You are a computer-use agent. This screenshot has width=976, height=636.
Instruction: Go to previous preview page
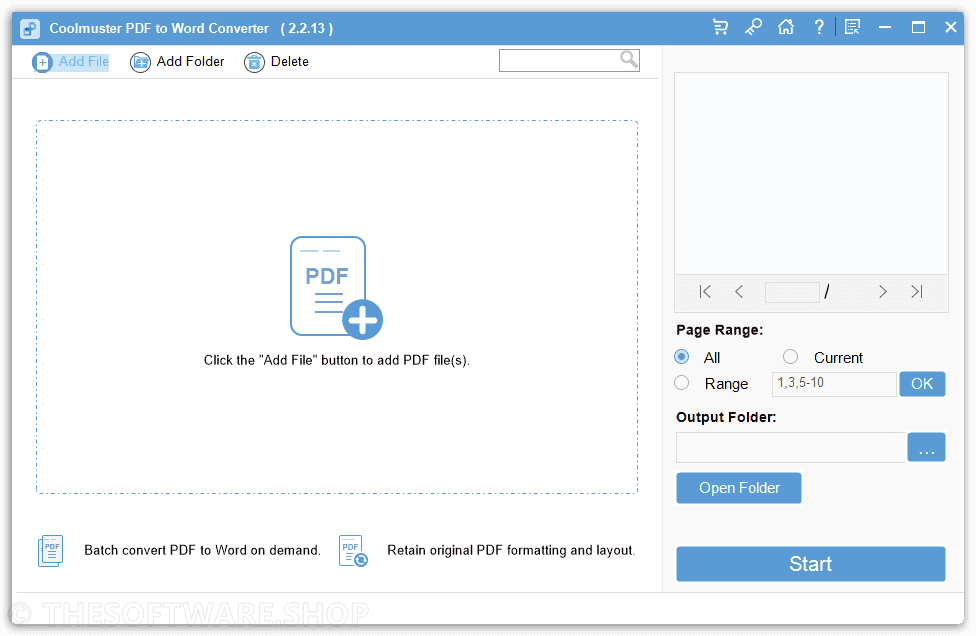coord(739,291)
